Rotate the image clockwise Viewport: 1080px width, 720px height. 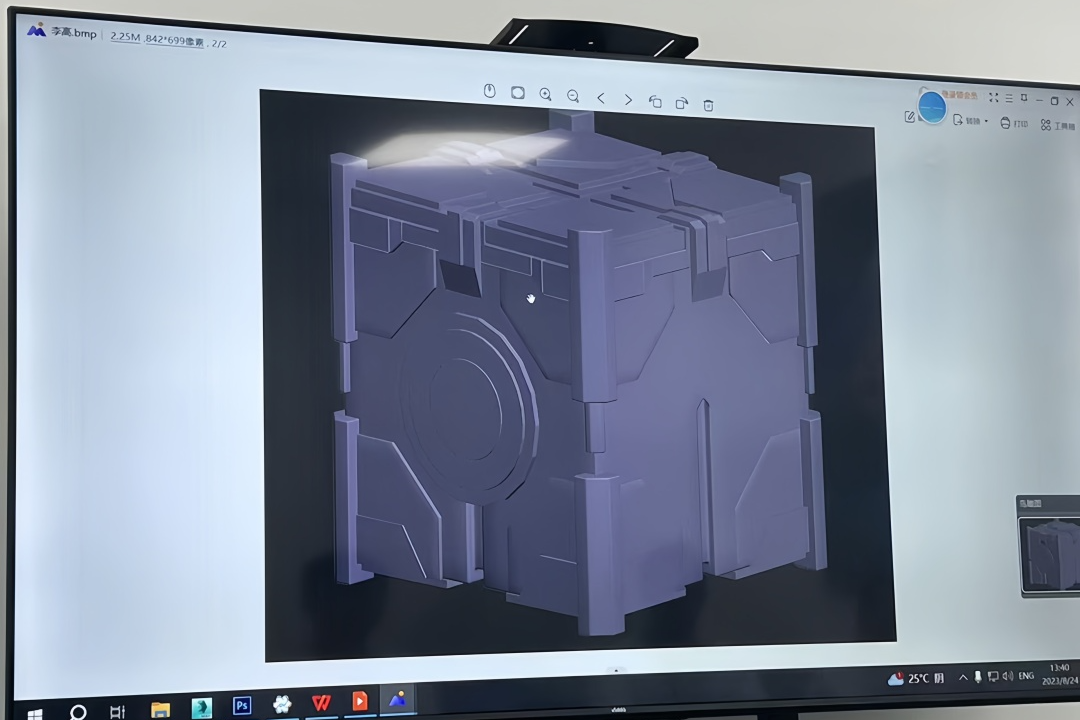682,103
